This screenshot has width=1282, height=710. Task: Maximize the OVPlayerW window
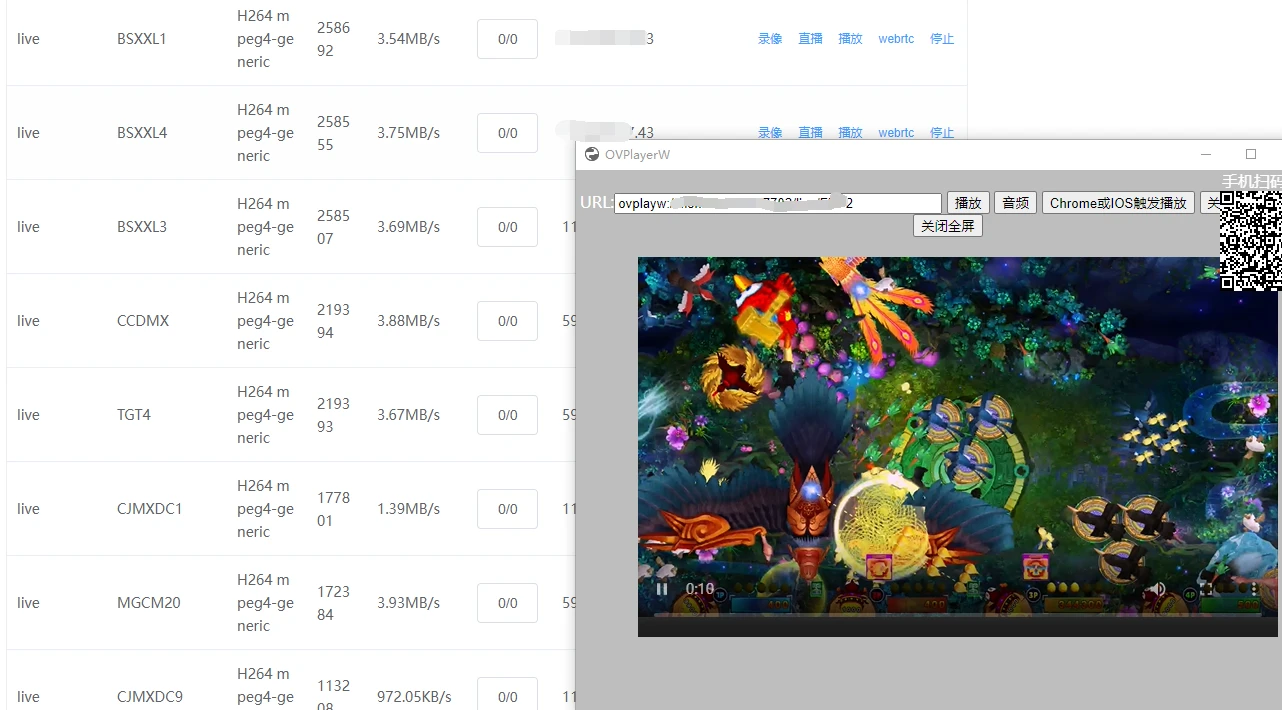click(x=1250, y=154)
